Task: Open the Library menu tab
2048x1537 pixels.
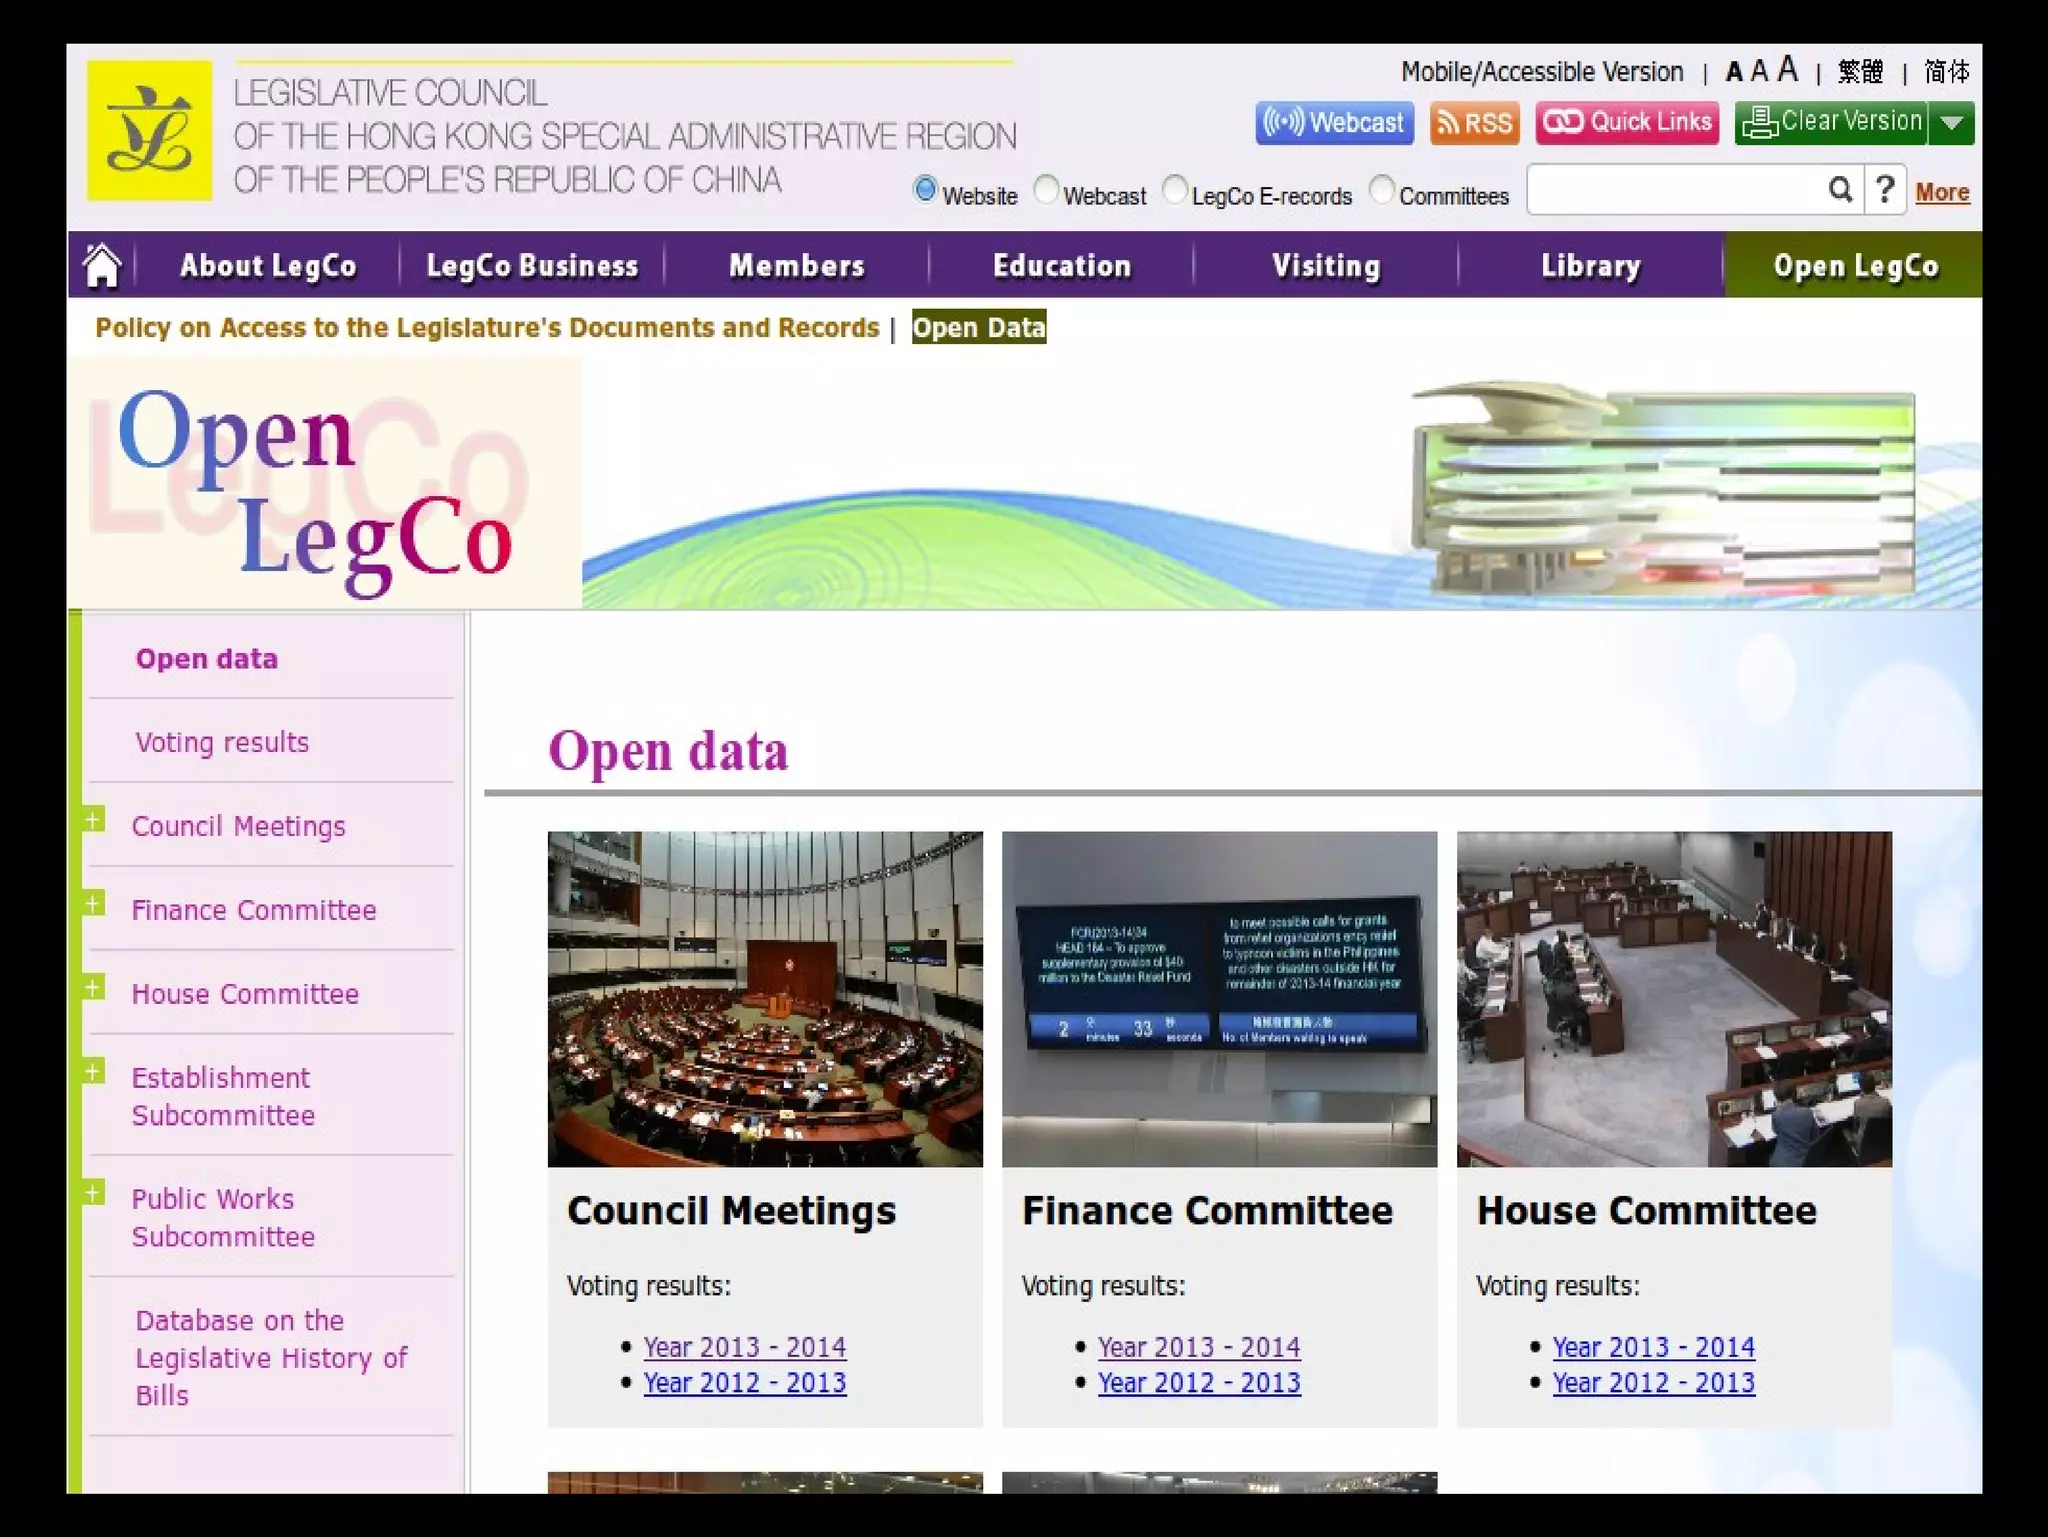Action: tap(1590, 266)
